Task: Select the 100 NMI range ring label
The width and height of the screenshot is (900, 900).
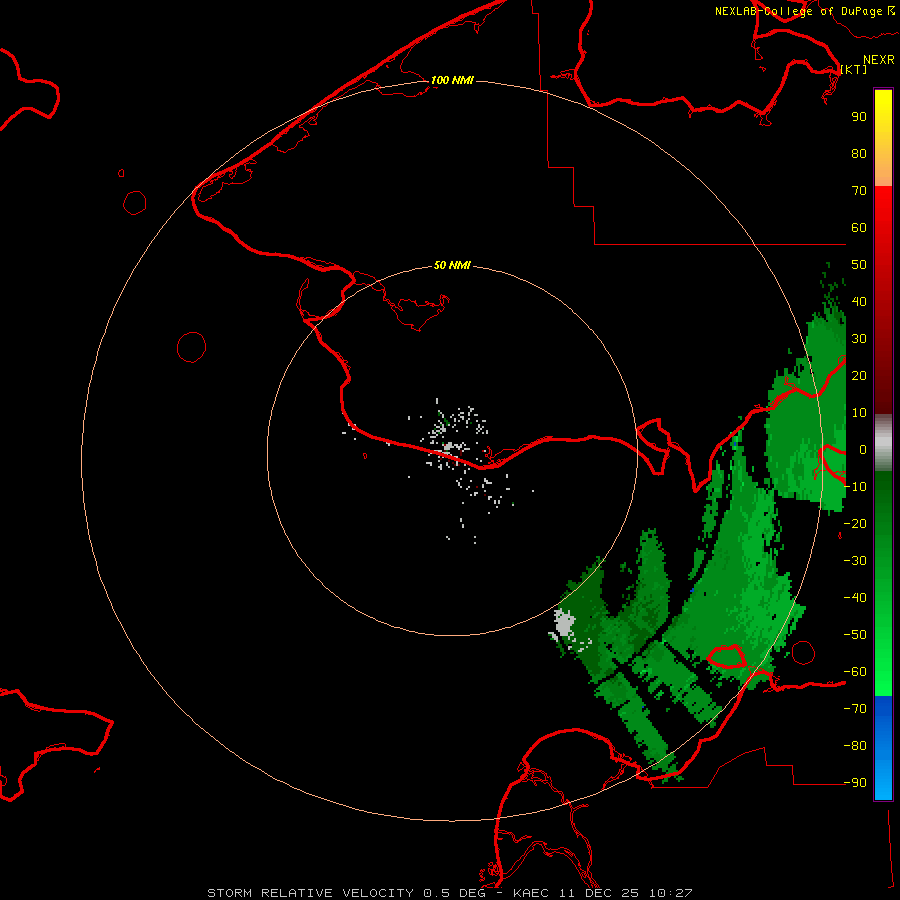Action: 452,80
